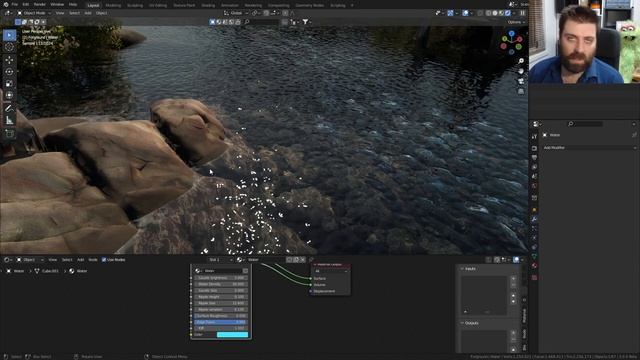This screenshot has width=640, height=360.
Task: Switch to the Layout workspace tab
Action: click(93, 5)
